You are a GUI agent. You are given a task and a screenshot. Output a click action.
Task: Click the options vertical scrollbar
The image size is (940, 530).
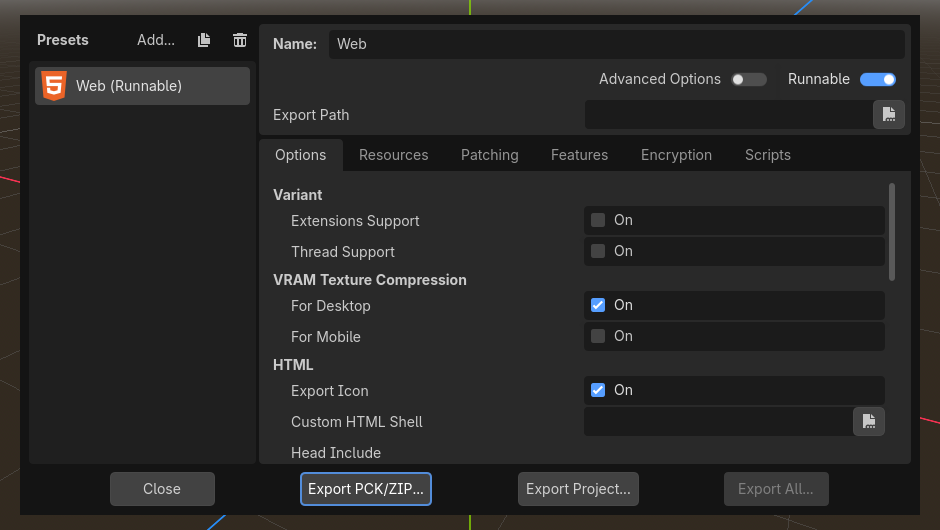(x=892, y=232)
